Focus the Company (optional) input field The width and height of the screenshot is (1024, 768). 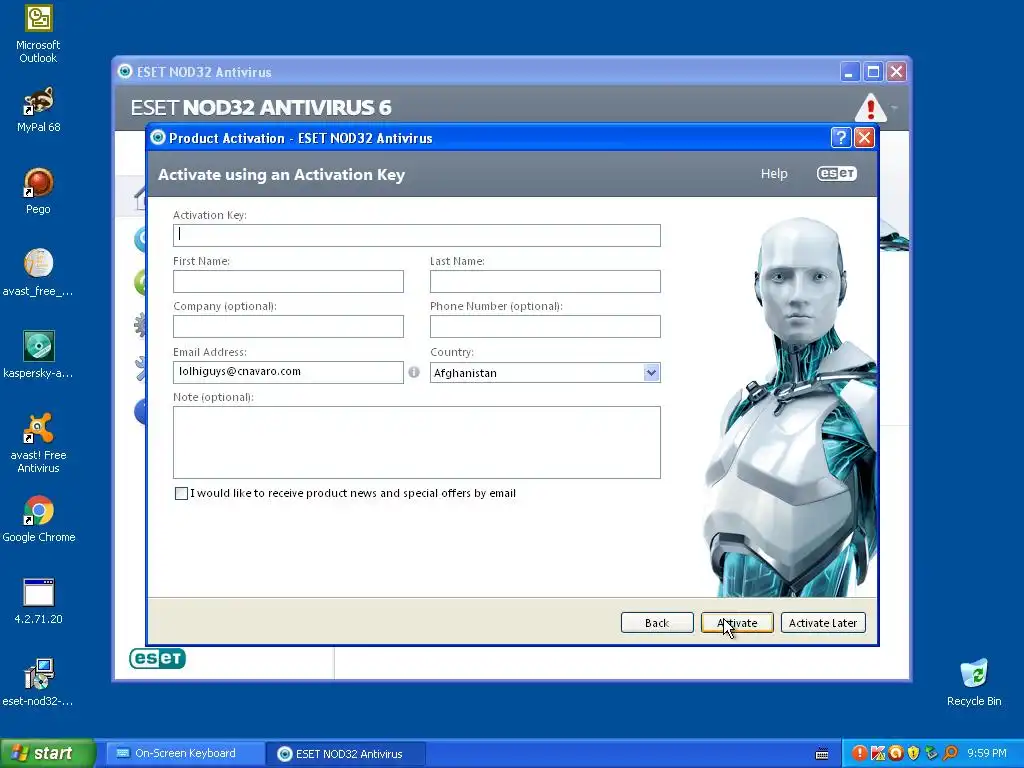tap(288, 327)
